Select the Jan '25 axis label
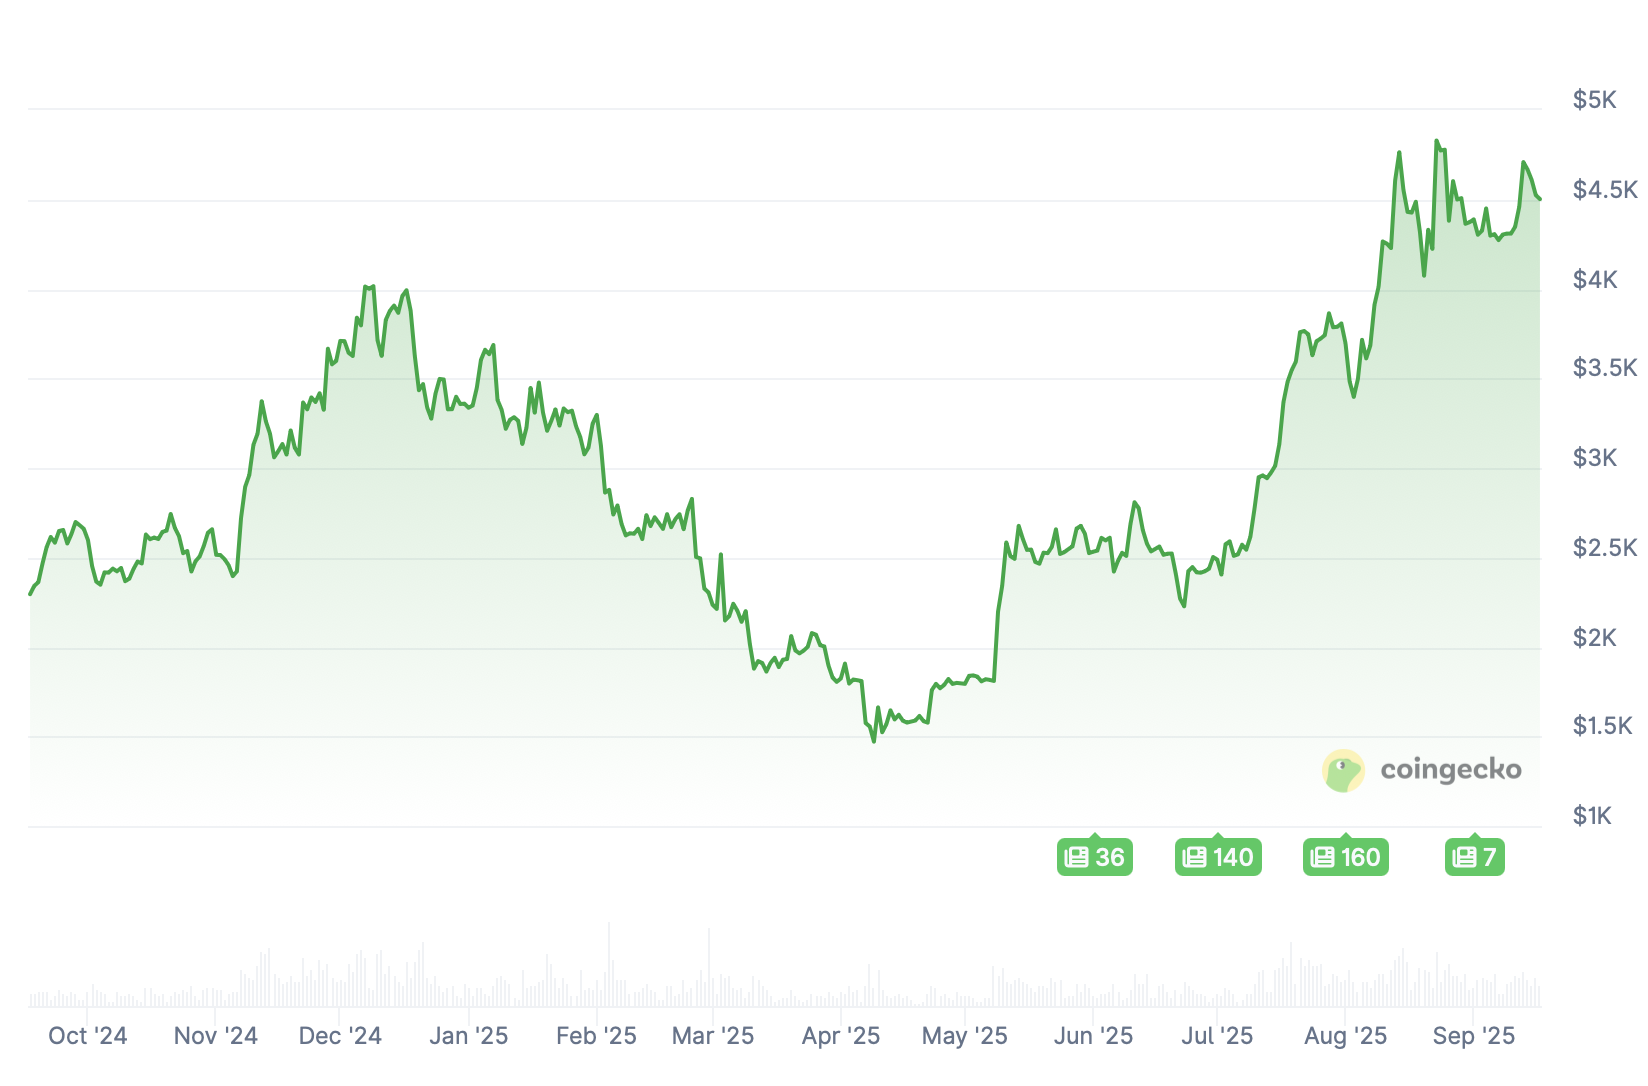The width and height of the screenshot is (1648, 1086). pos(468,1036)
